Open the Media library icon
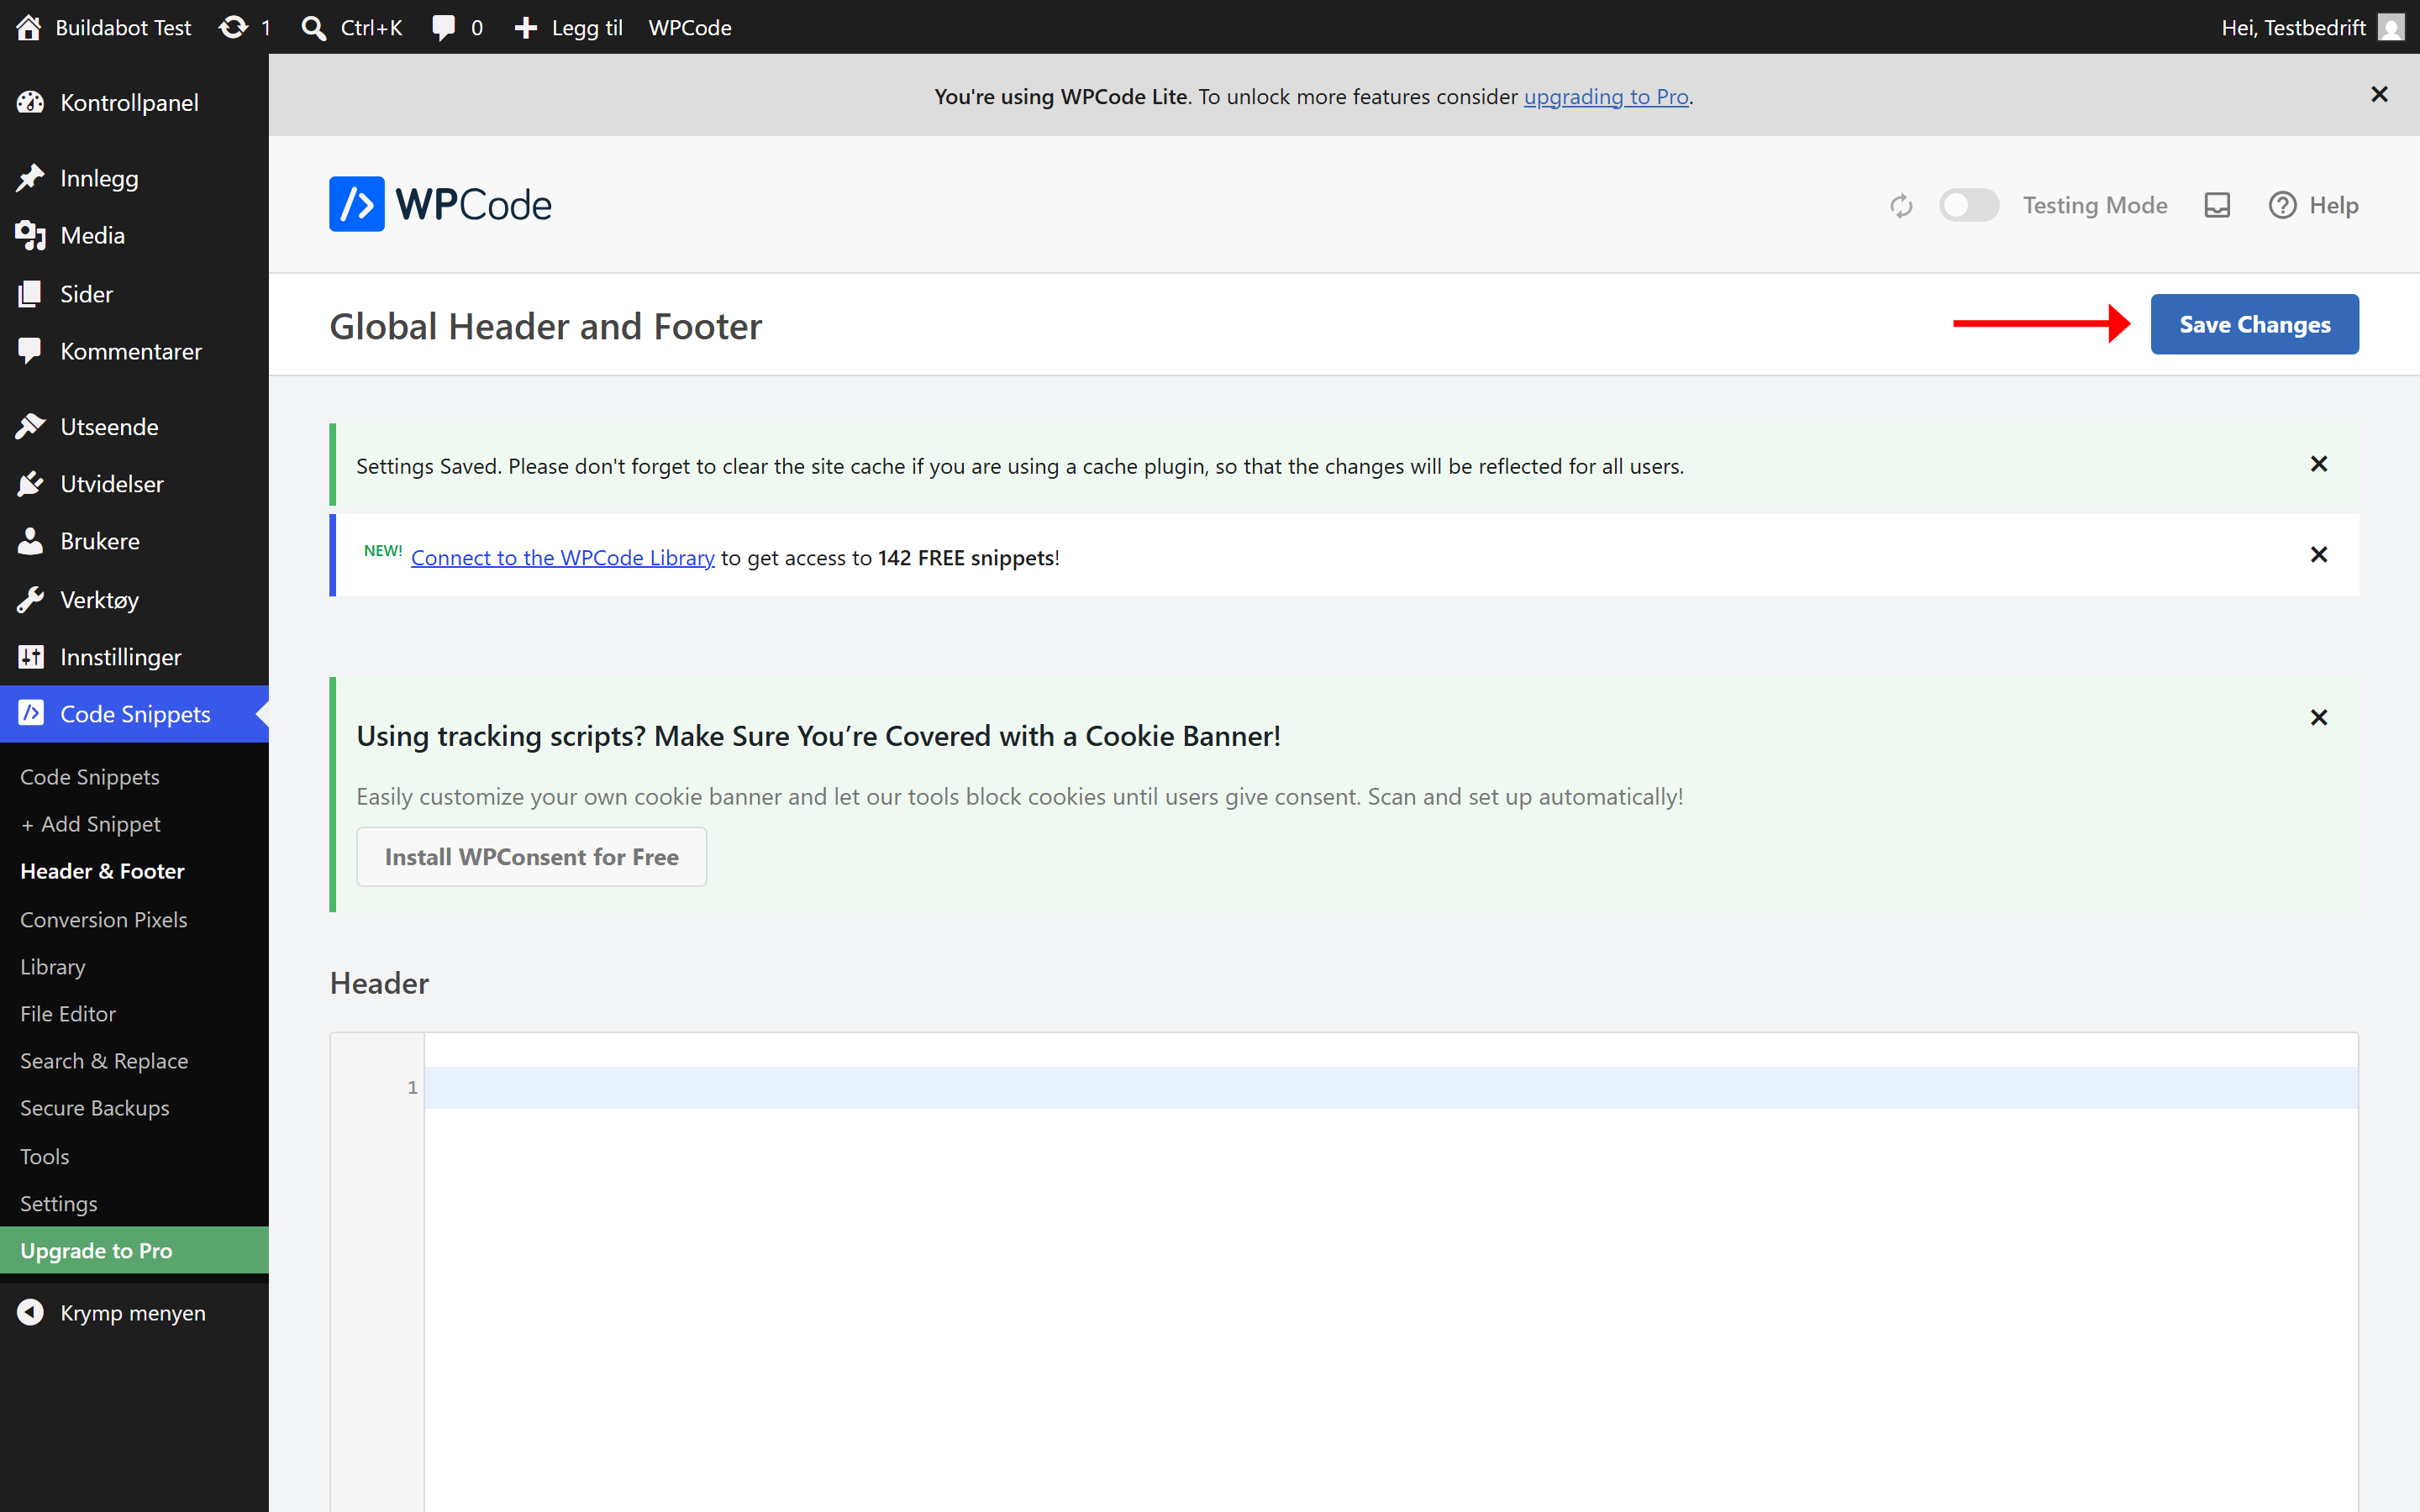The image size is (2420, 1512). (x=30, y=235)
